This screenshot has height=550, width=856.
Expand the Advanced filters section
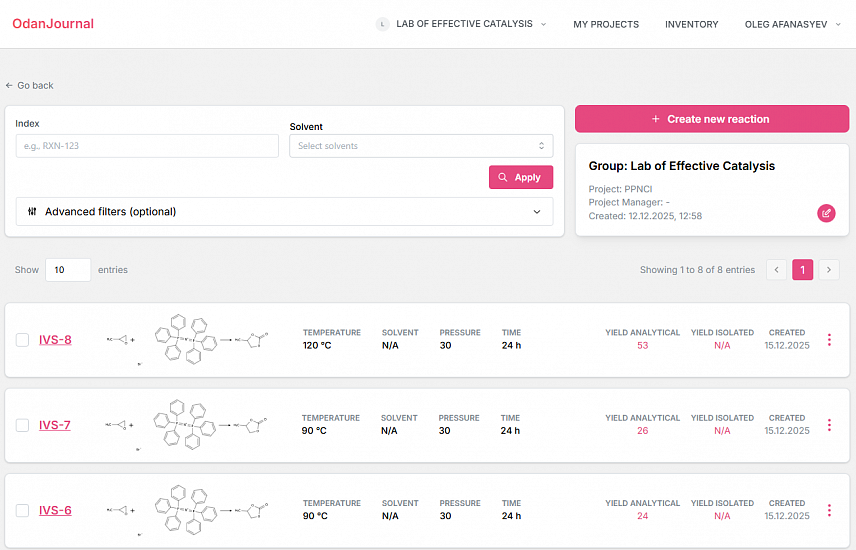[x=284, y=212]
